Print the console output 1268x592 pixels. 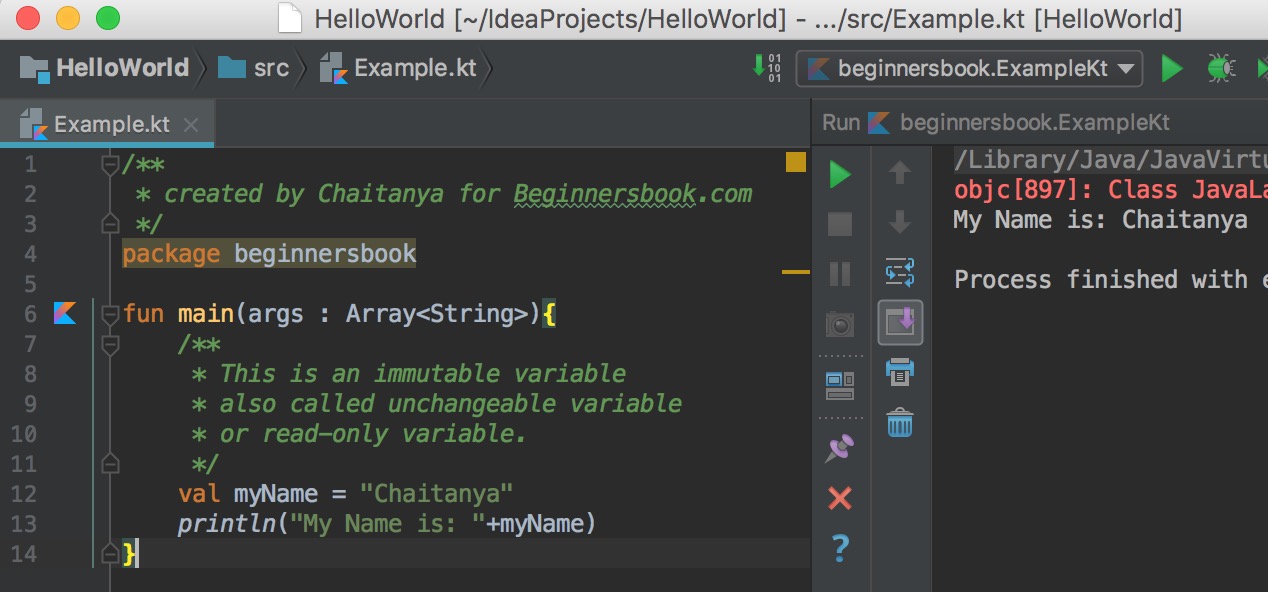coord(900,372)
